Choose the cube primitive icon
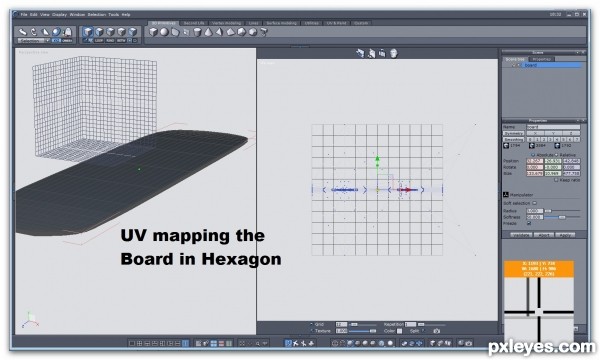The image size is (600, 360). [x=153, y=32]
